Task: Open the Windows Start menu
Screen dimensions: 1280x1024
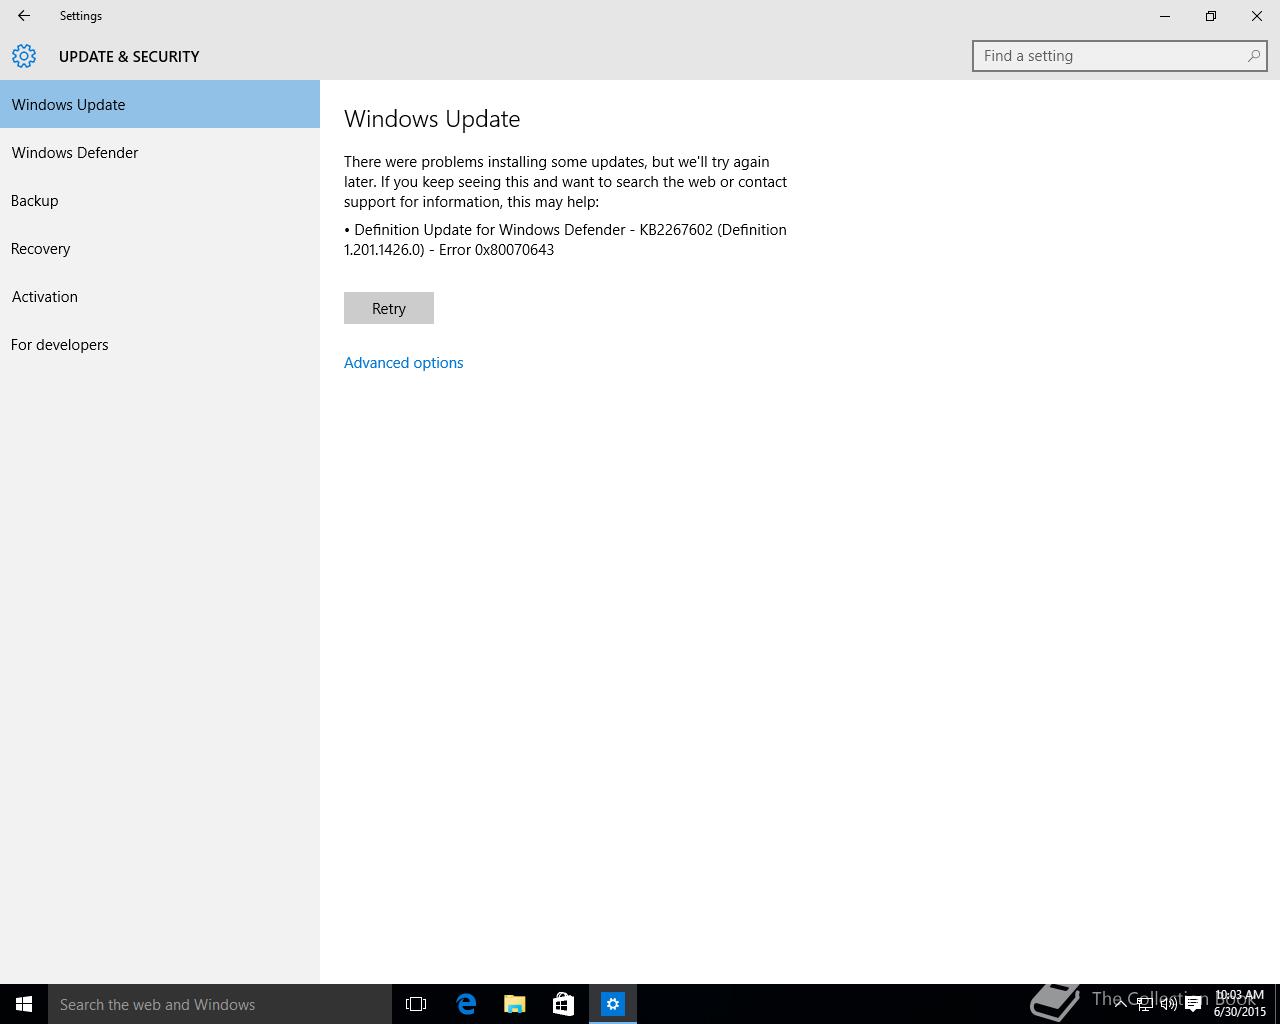Action: (24, 1004)
